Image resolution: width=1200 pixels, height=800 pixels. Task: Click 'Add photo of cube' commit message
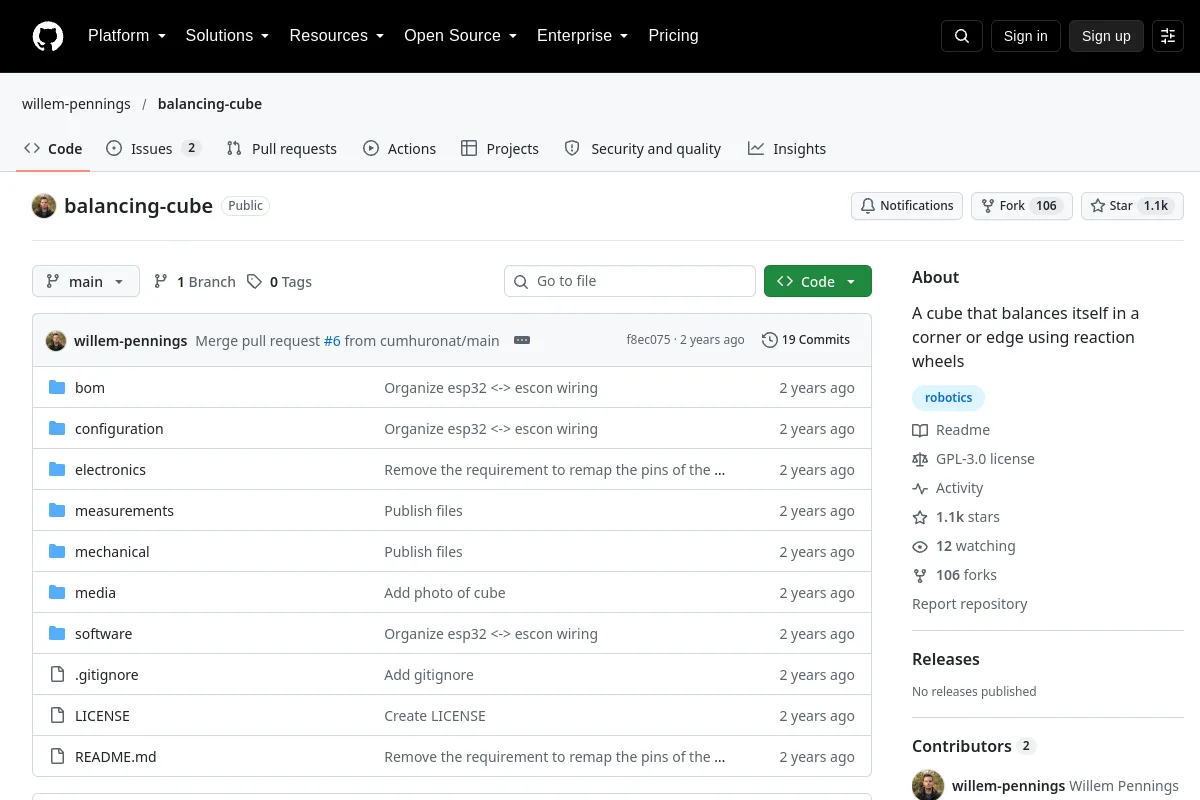[445, 593]
